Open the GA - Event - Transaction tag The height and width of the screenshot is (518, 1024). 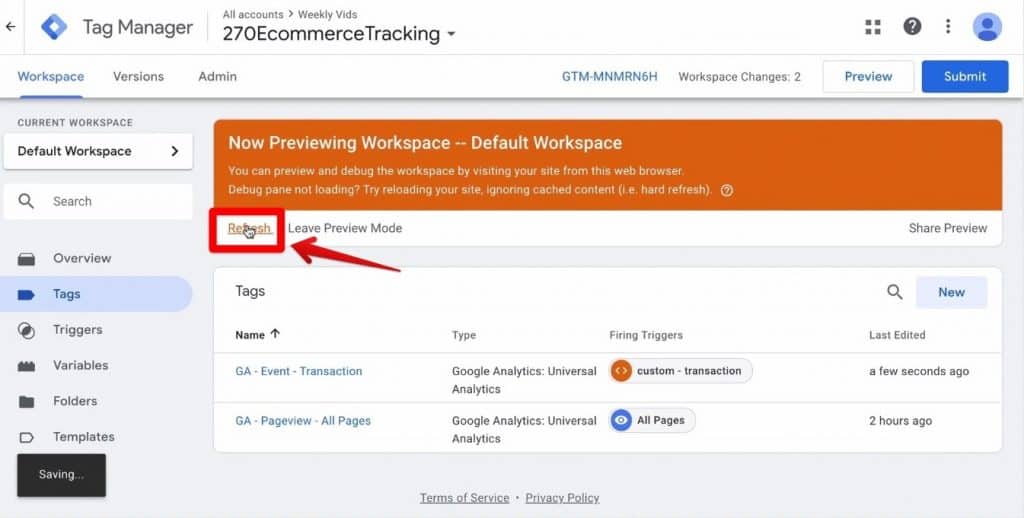[x=298, y=371]
